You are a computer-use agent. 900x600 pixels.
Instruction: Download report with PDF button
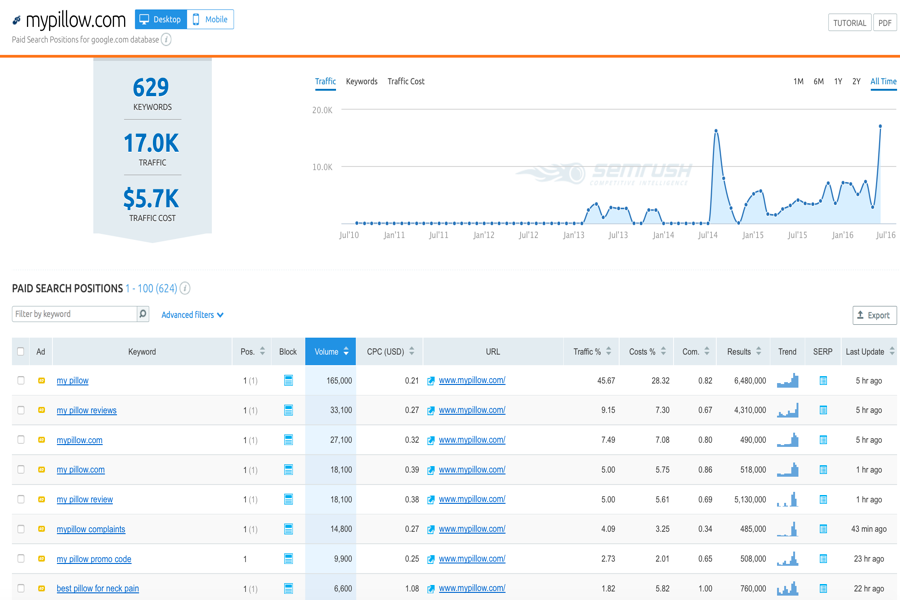coord(885,23)
